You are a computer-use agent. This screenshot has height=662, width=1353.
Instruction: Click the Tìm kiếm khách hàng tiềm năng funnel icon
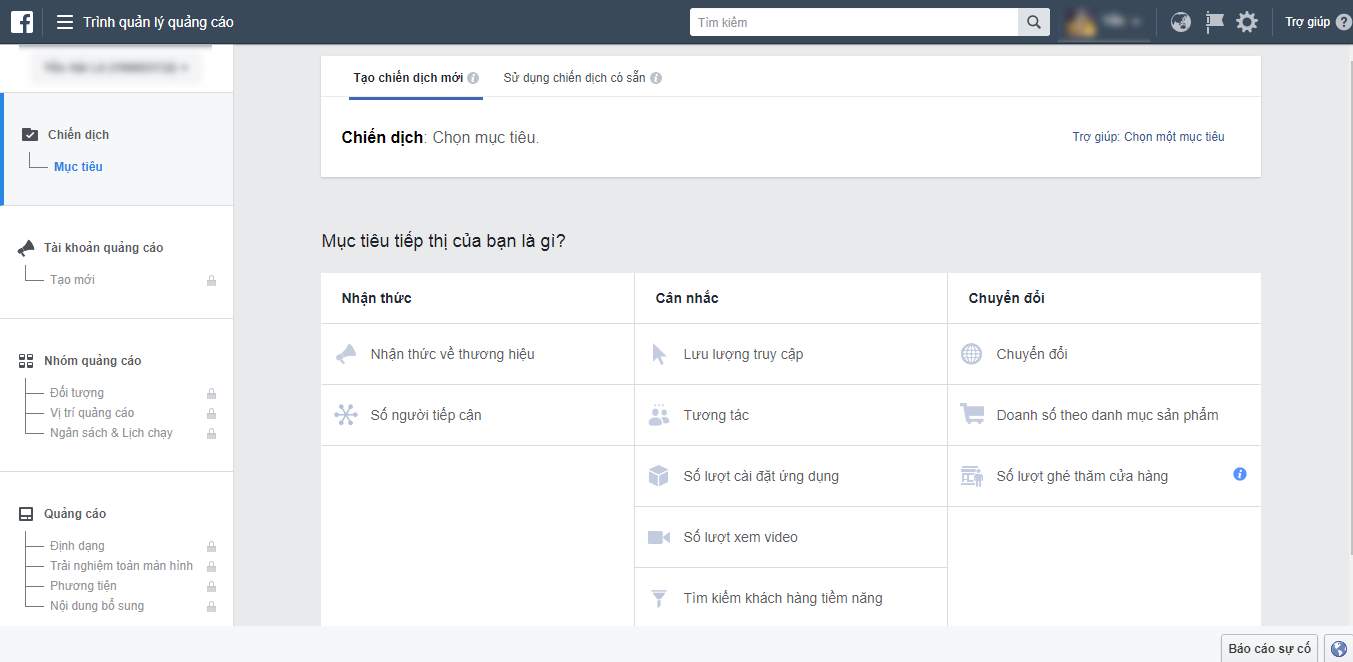click(x=659, y=597)
